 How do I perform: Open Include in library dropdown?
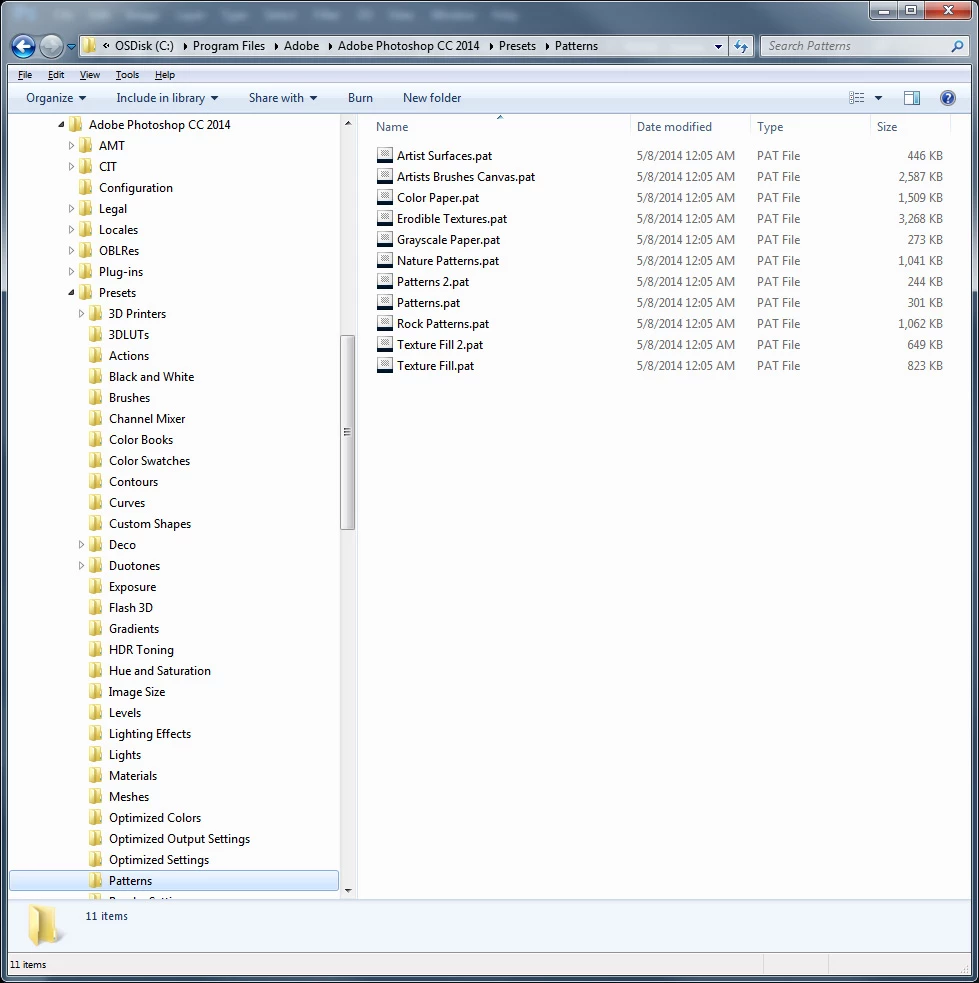click(167, 98)
